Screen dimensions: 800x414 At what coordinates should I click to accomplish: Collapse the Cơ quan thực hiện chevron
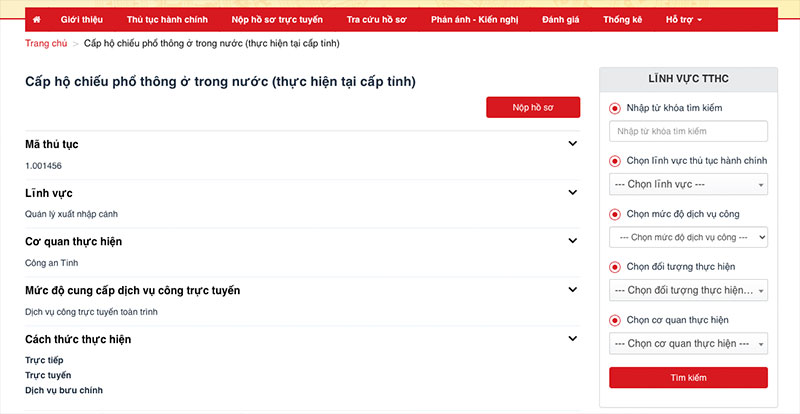coord(572,241)
